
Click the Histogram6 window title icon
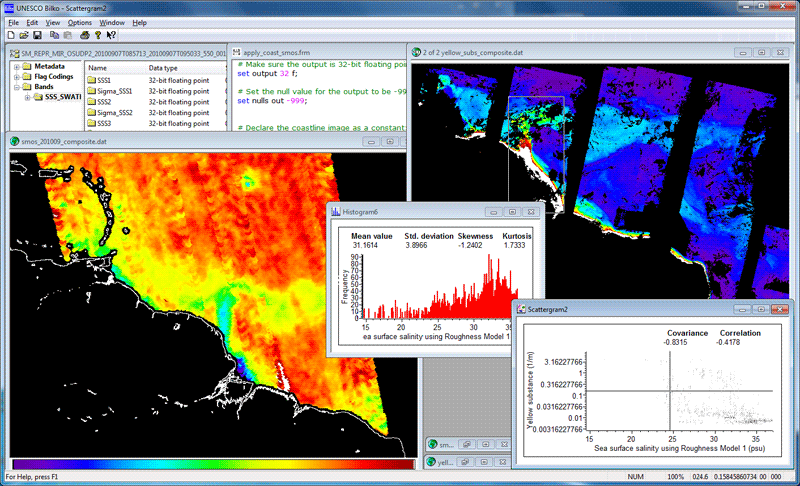click(x=336, y=211)
